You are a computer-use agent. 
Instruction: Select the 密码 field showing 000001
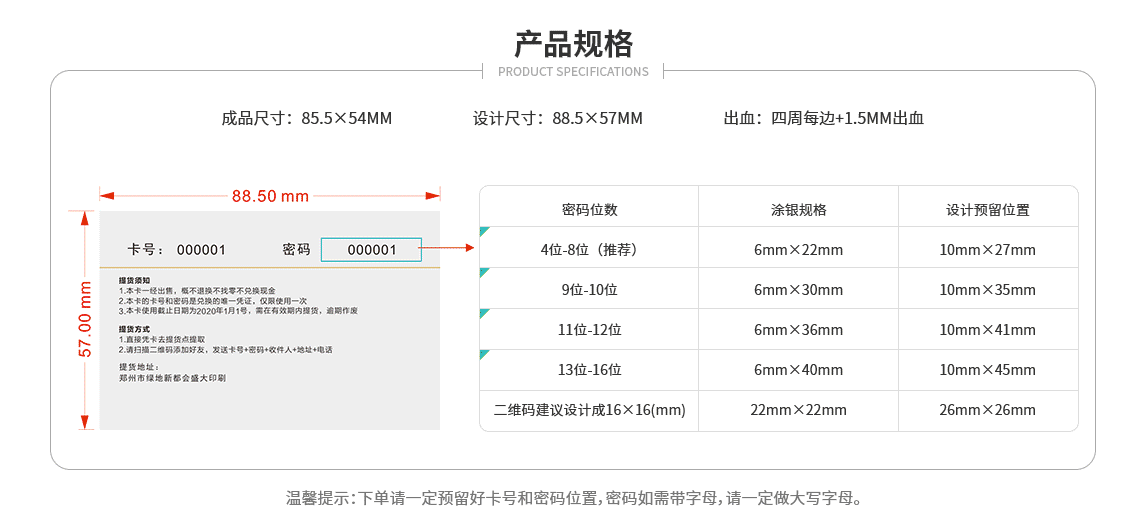(x=371, y=249)
